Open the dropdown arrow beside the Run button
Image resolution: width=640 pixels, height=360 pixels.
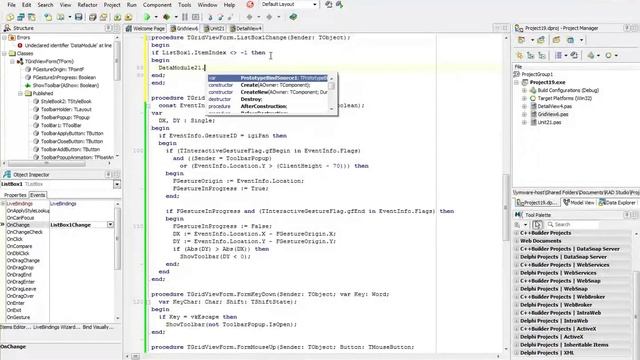(x=156, y=17)
